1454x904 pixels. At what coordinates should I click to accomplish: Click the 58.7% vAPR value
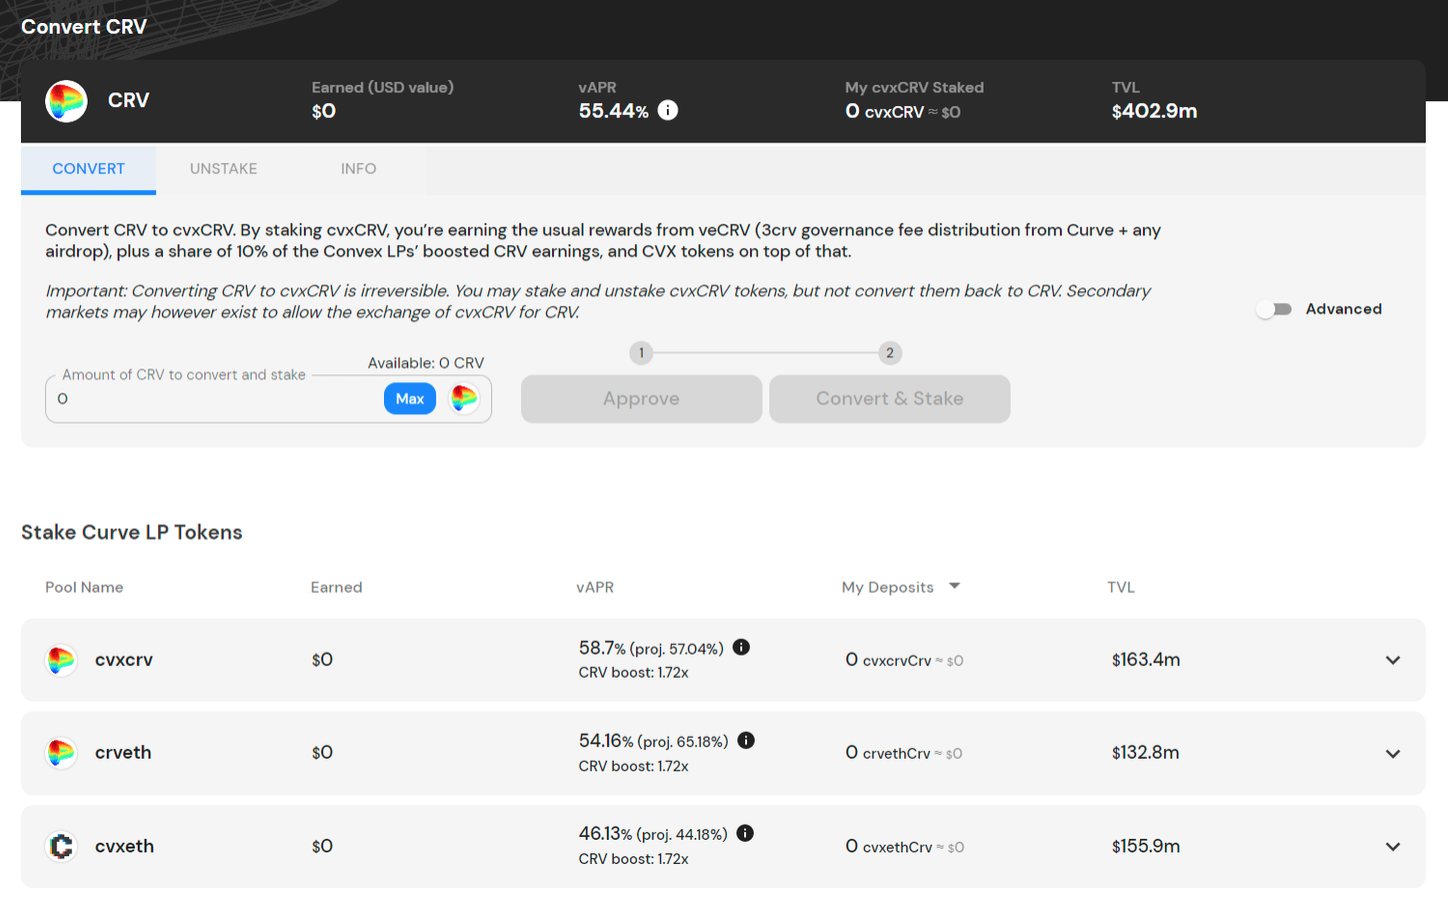[604, 650]
